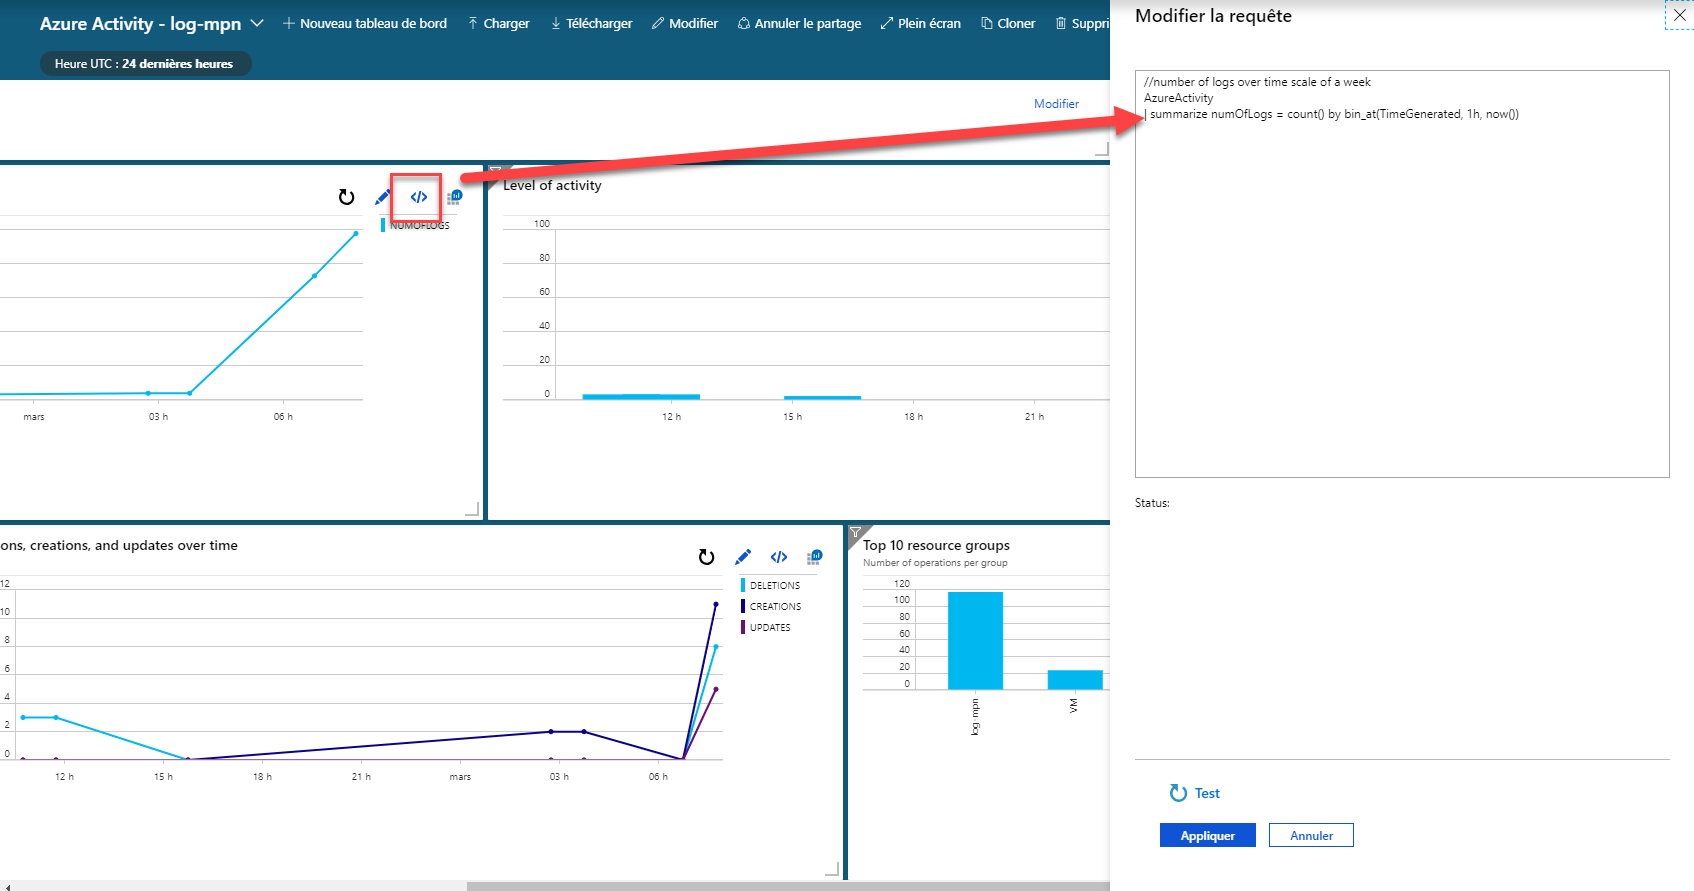Toggle the CREATIONS legend series

(x=771, y=606)
